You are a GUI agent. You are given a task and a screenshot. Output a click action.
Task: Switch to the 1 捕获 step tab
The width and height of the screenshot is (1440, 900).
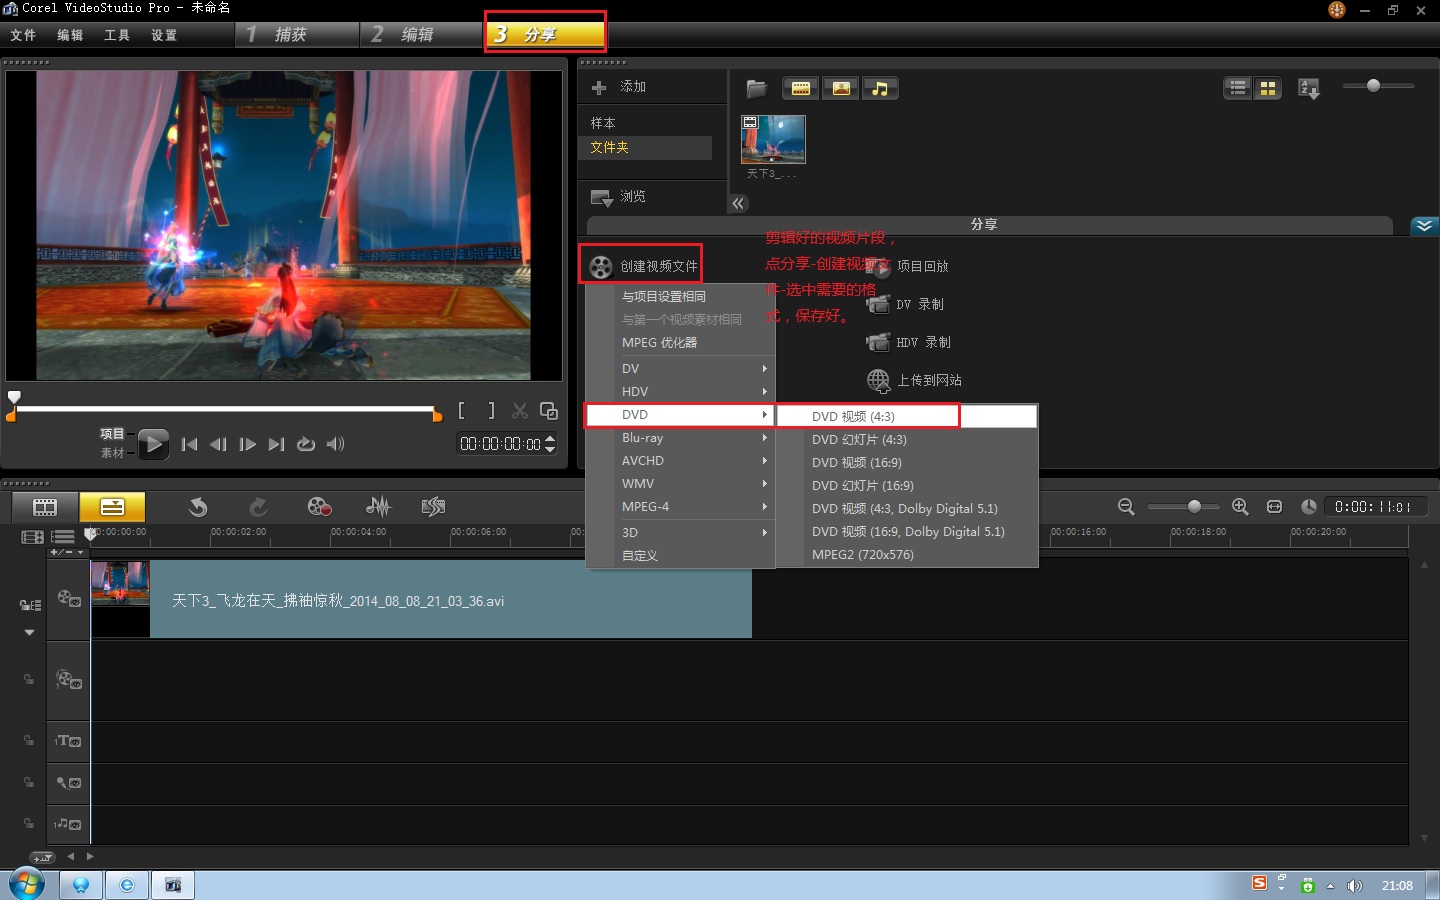(298, 35)
